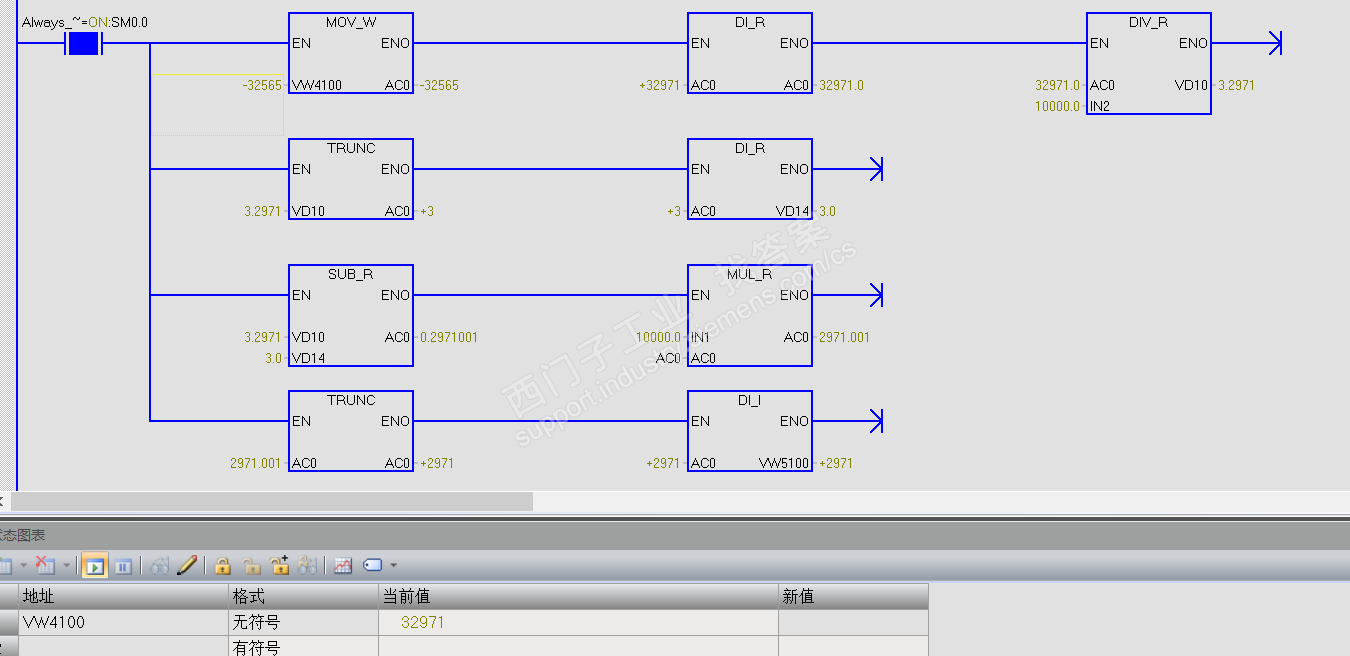Select the MOV_W instruction block
1350x656 pixels.
351,53
